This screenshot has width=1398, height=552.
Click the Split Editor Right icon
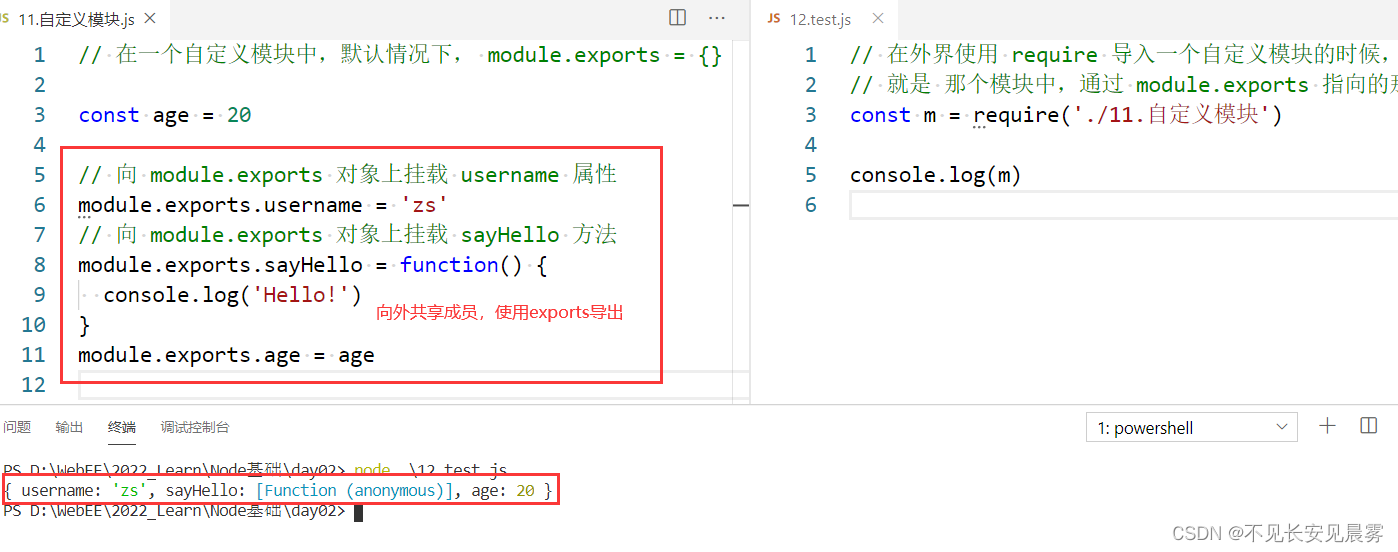point(677,18)
